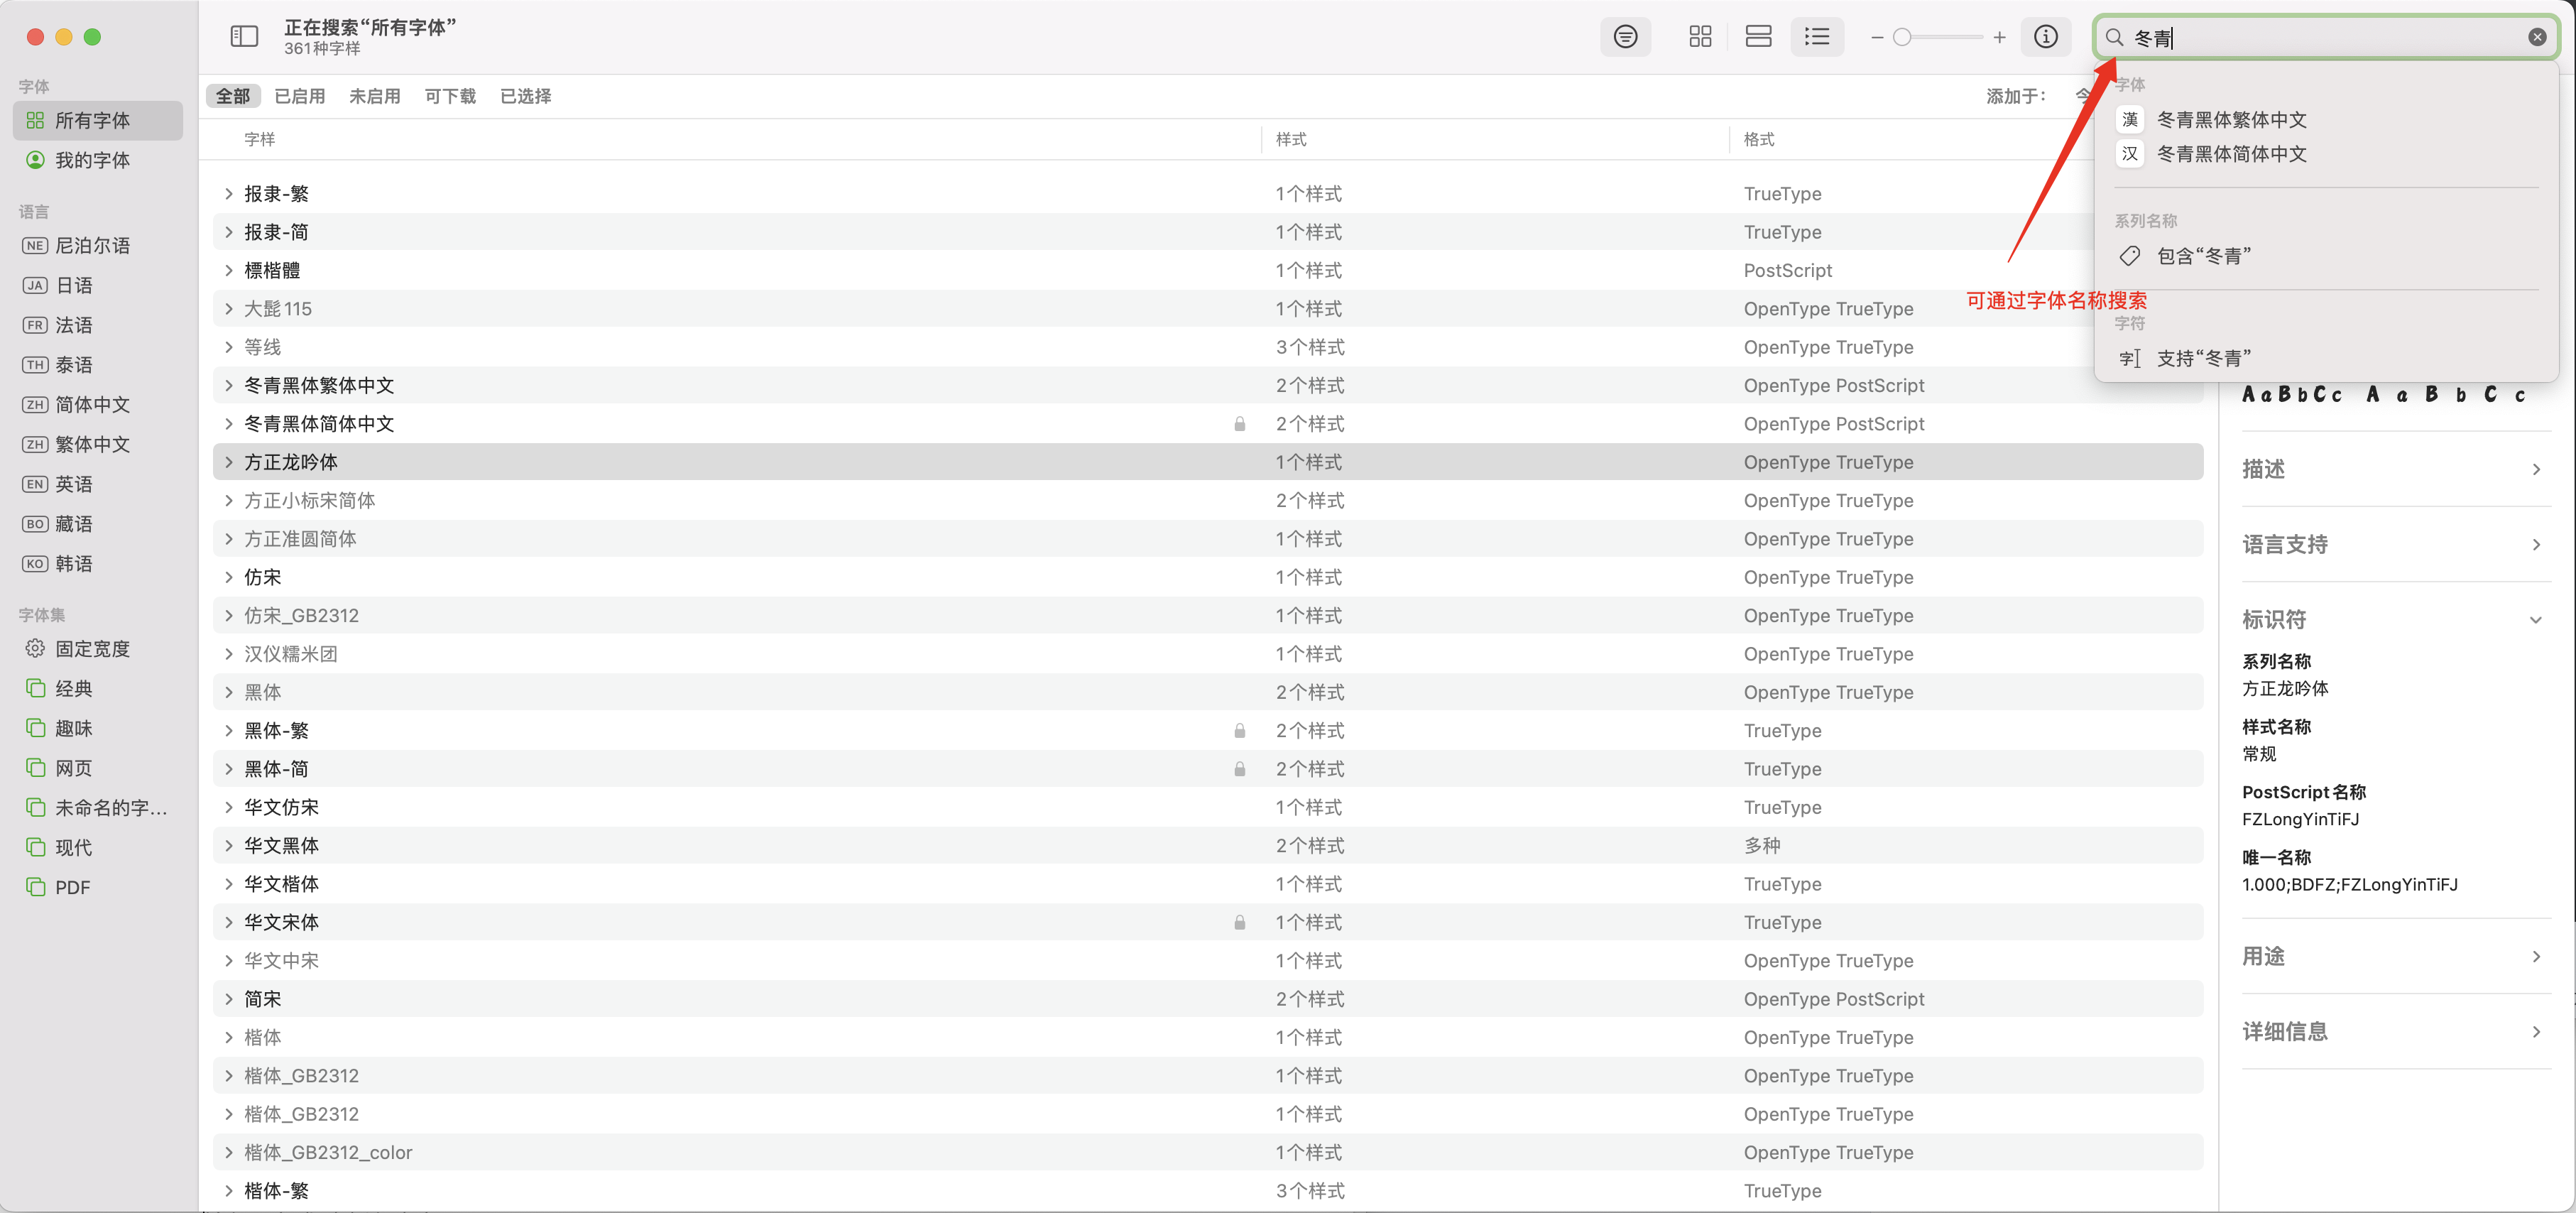Click lock icon beside 冬青黑体简体中文

pos(1239,424)
